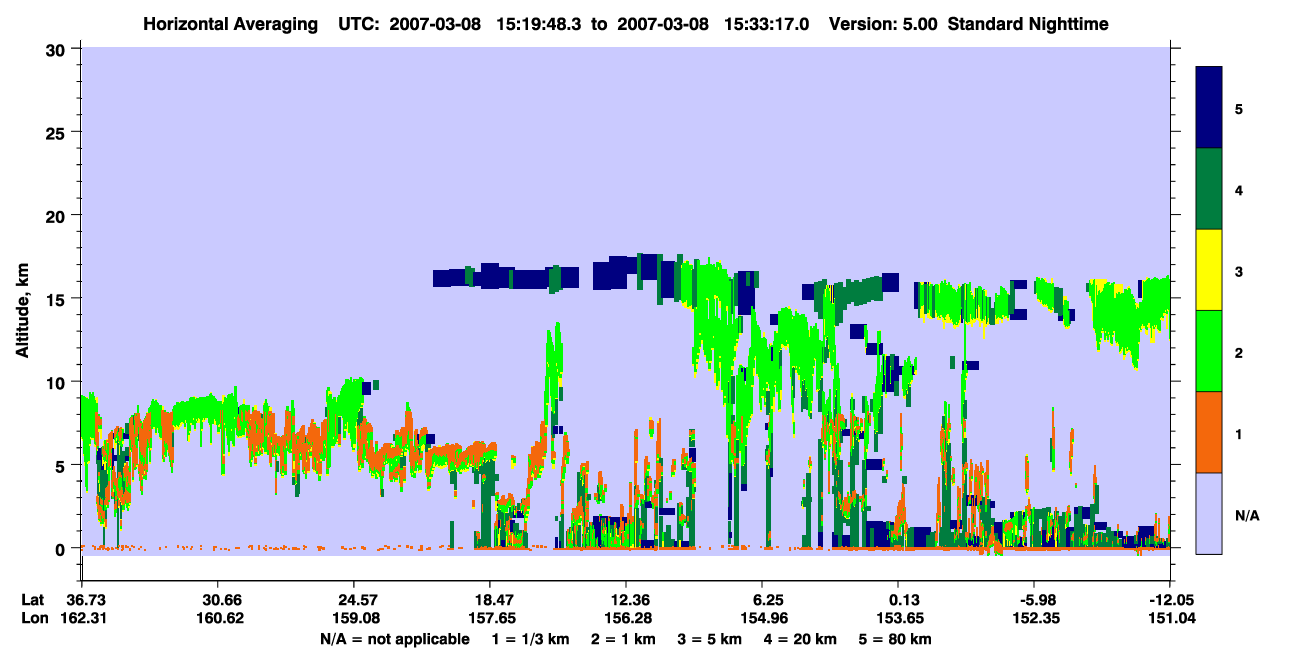
Task: Click the 'Lon' row label
Action: click(x=34, y=618)
